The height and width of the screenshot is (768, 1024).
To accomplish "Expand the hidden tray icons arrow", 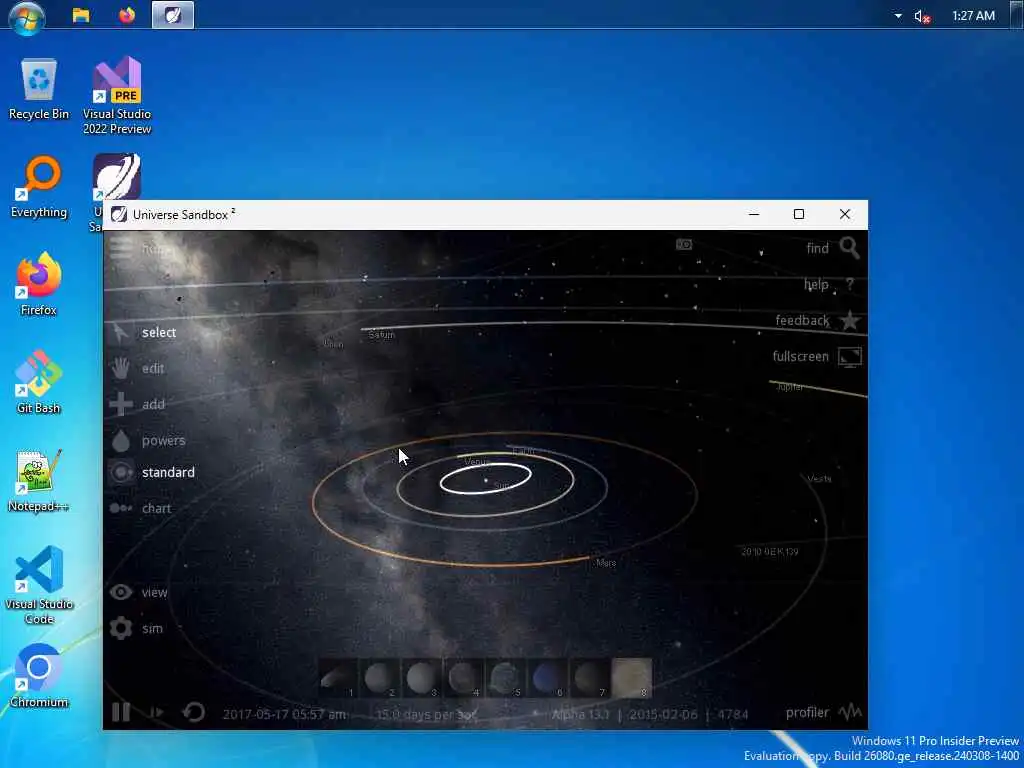I will (x=898, y=16).
